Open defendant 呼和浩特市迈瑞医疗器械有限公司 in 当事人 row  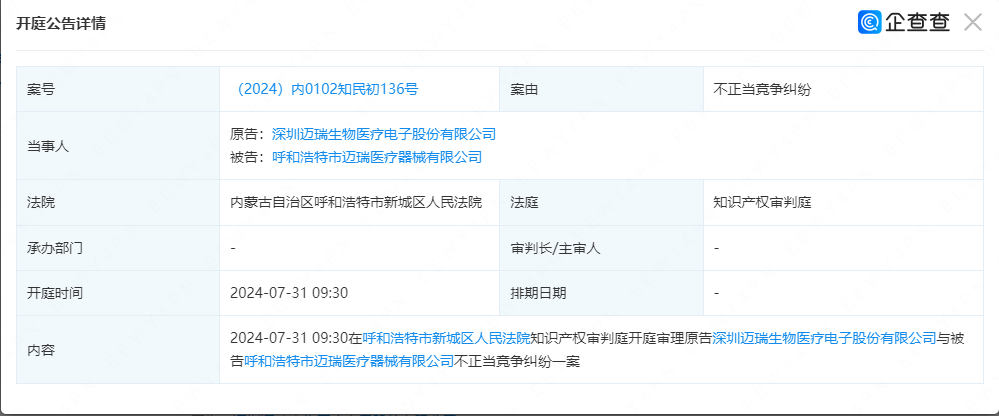377,157
